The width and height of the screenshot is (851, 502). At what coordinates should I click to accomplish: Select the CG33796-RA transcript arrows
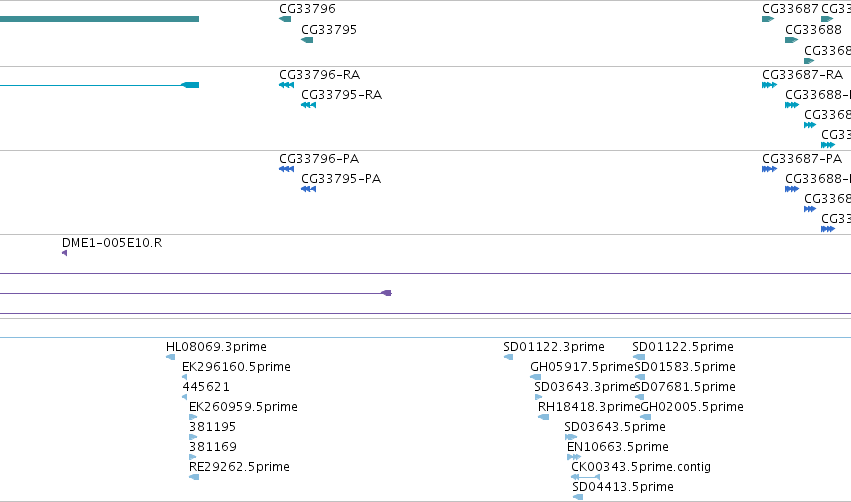tap(287, 85)
